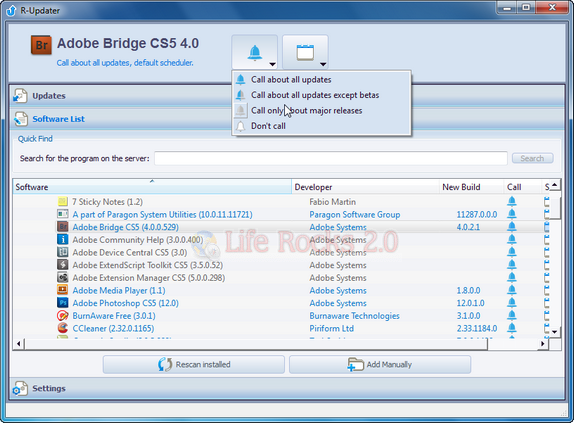The image size is (574, 423).
Task: Click the Adobe ExtendScript Toolkit icon
Action: tap(63, 265)
